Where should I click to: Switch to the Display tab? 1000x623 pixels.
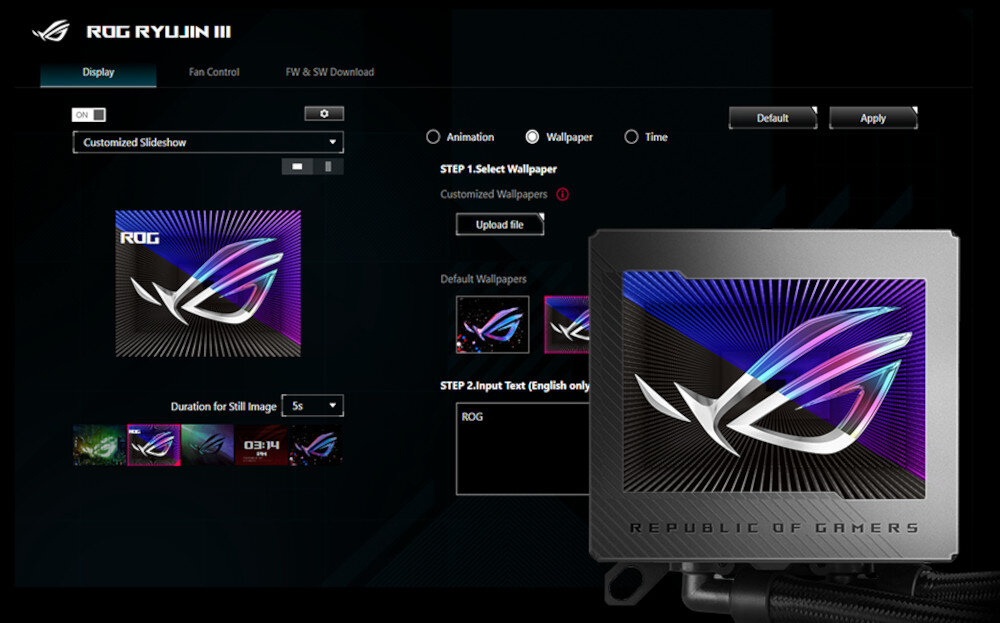[98, 73]
